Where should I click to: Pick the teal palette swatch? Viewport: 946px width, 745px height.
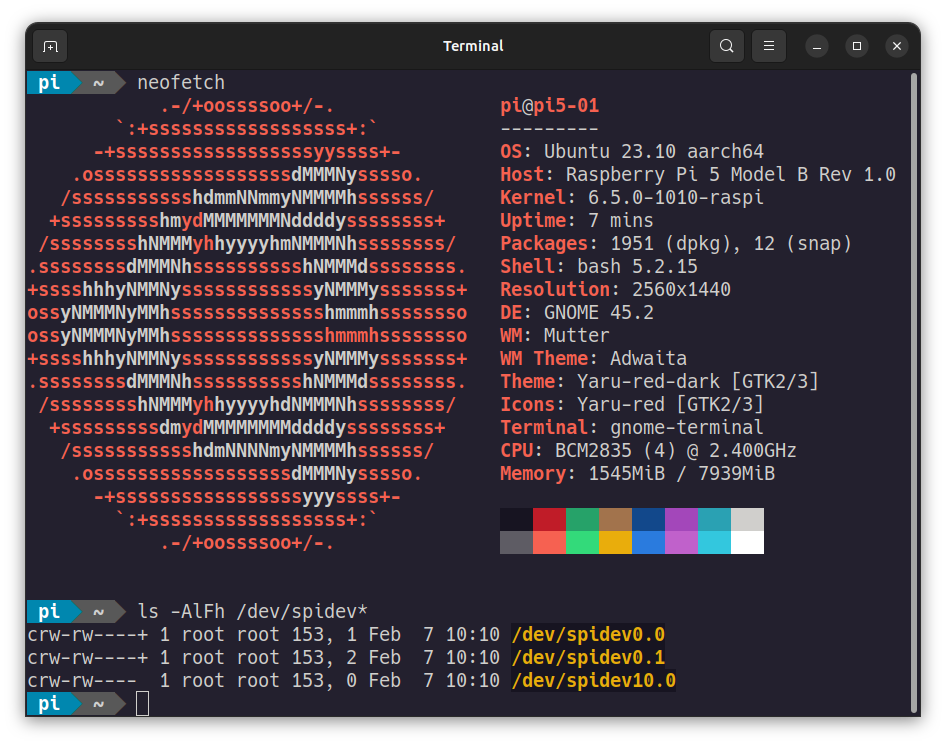pyautogui.click(x=714, y=519)
